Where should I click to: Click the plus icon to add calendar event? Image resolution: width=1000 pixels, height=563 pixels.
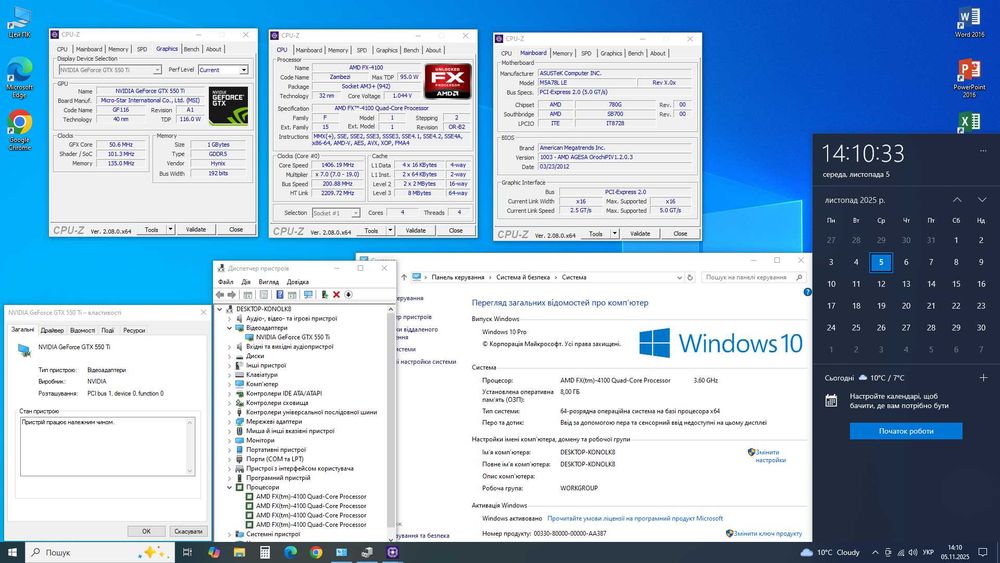point(983,377)
